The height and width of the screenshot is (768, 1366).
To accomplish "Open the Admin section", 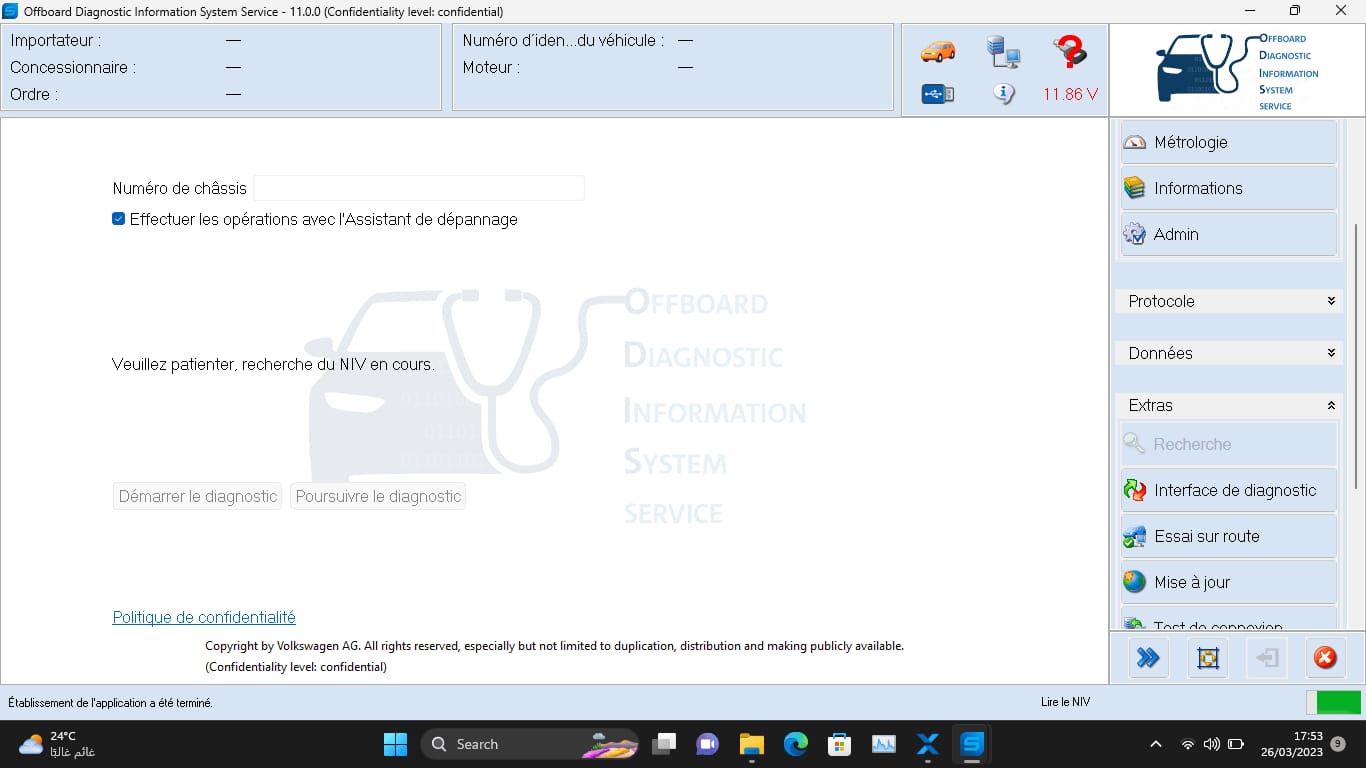I will (x=1228, y=234).
